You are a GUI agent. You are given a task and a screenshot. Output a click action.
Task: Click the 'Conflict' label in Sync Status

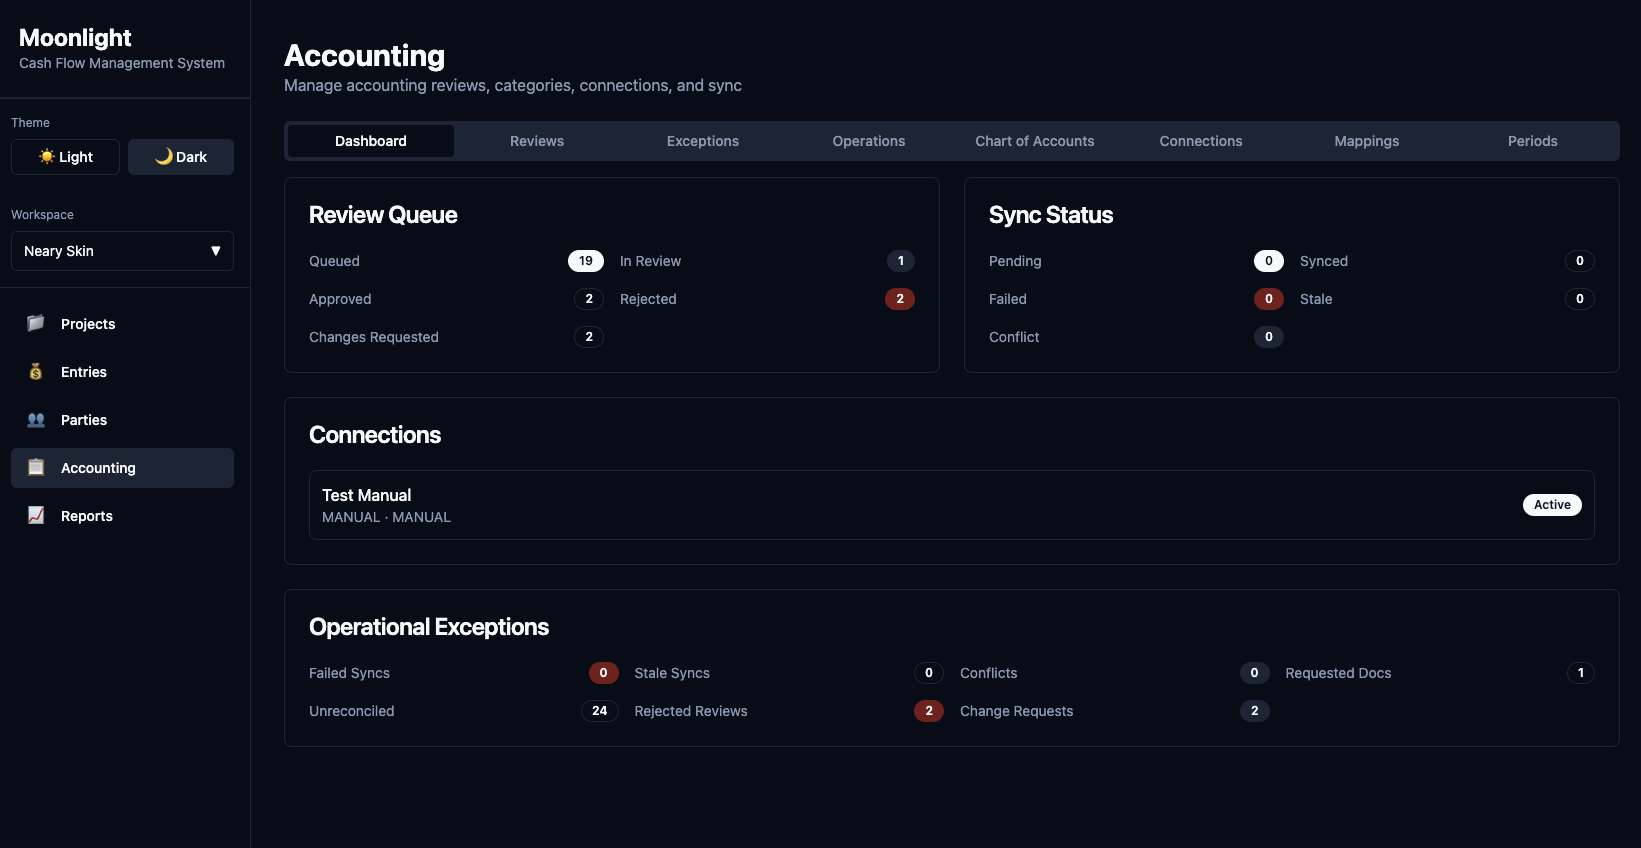click(x=1014, y=337)
